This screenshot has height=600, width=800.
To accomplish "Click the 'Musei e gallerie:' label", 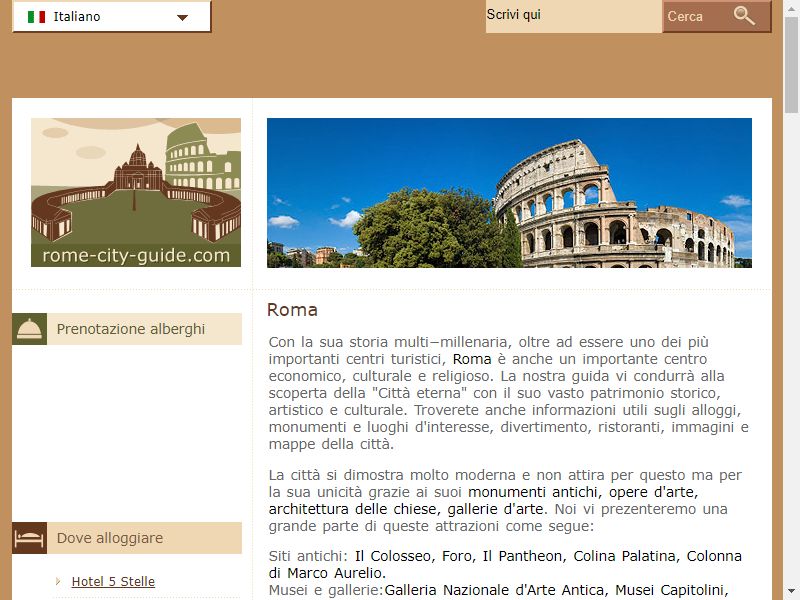I will [326, 590].
